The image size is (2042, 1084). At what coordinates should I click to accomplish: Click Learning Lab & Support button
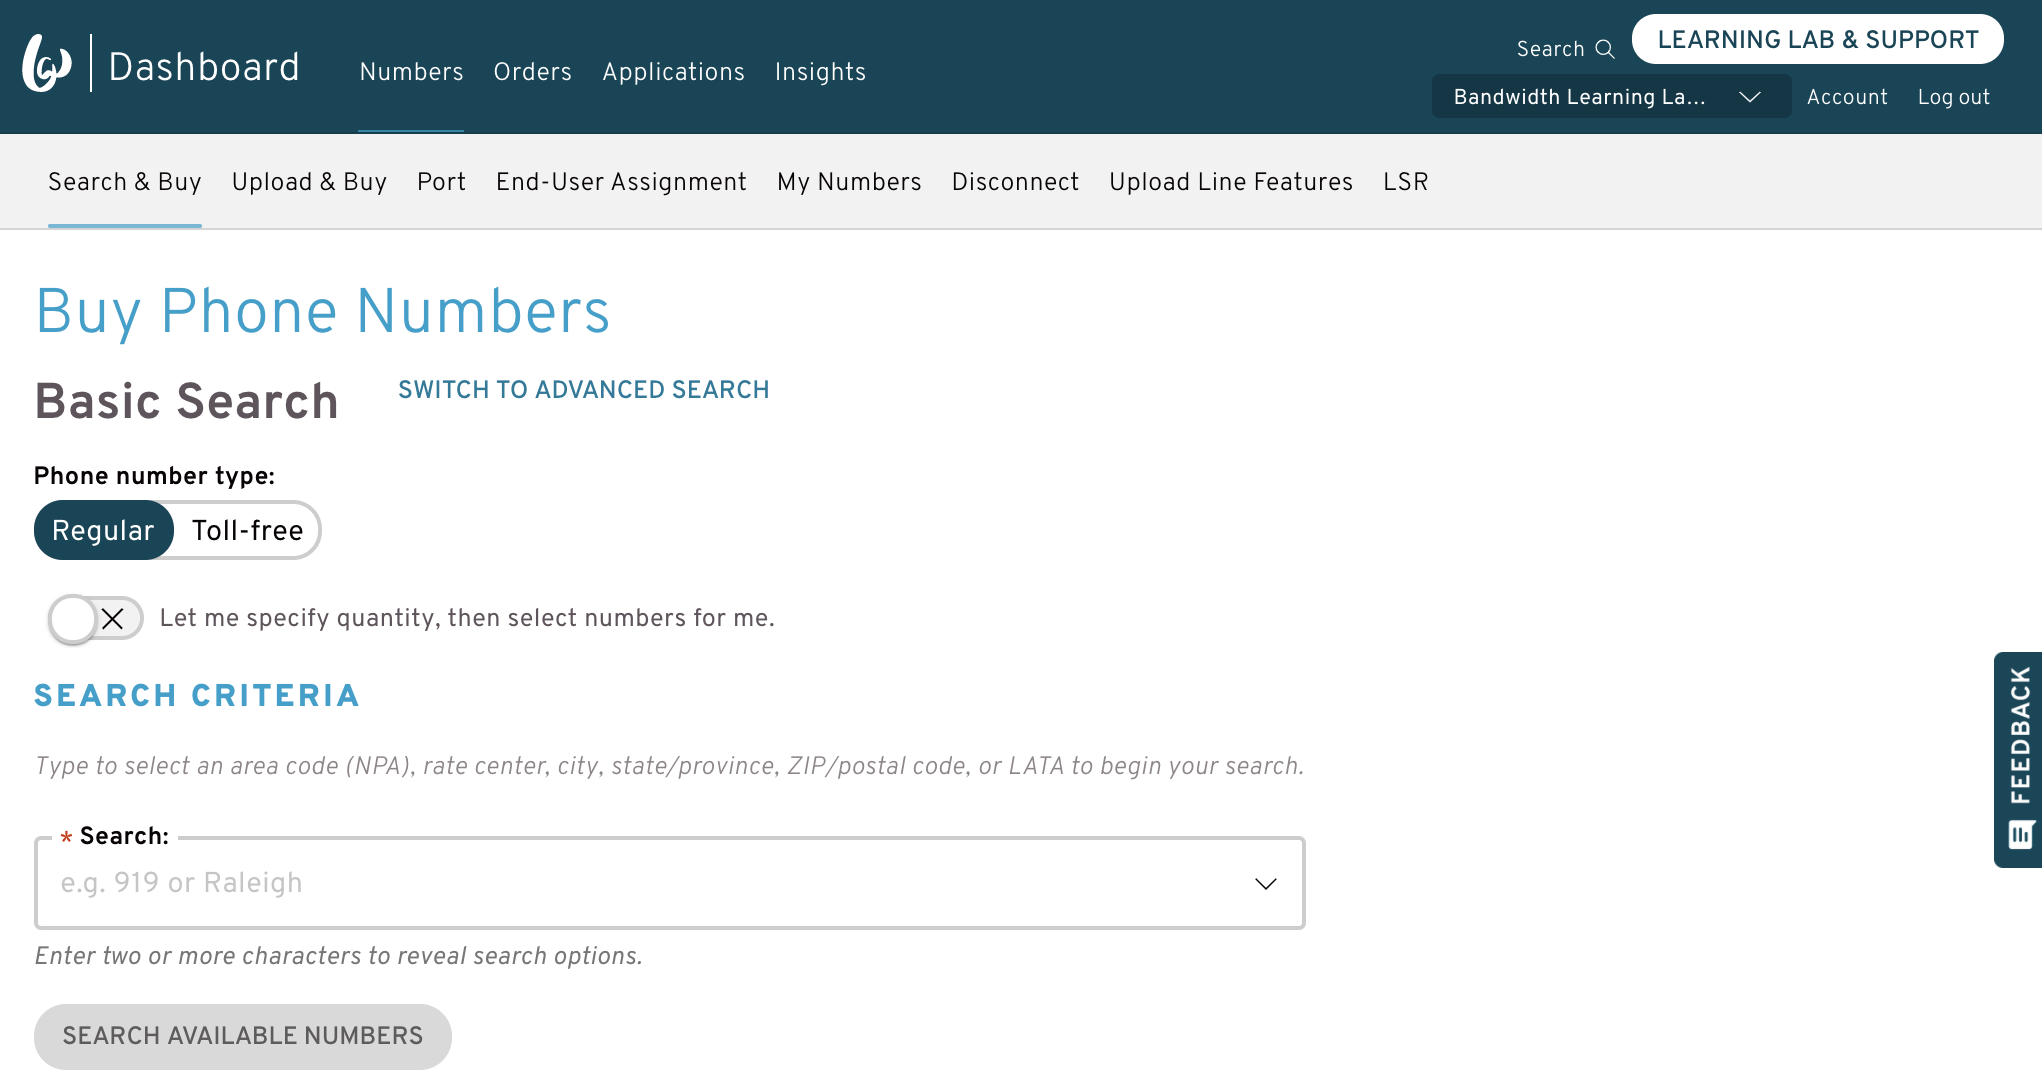click(x=1818, y=39)
